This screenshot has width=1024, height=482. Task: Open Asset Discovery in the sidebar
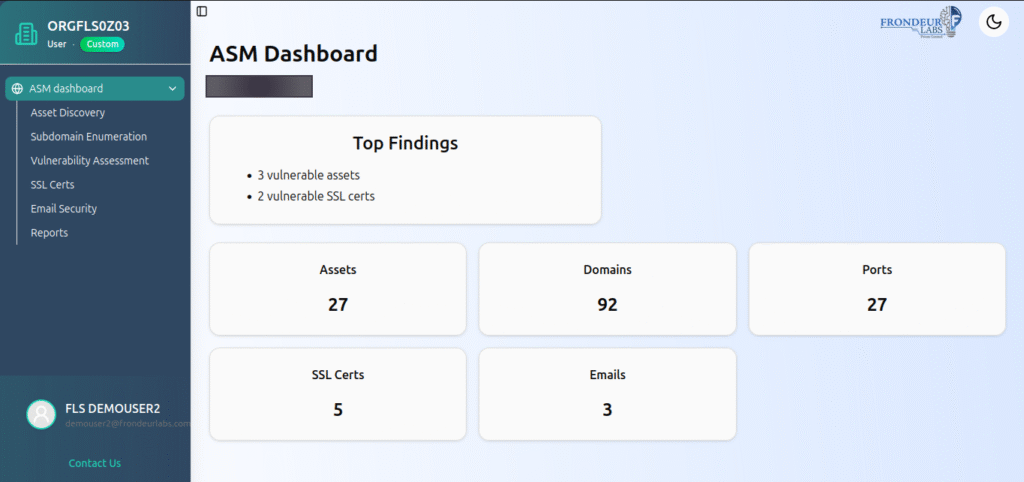point(68,112)
